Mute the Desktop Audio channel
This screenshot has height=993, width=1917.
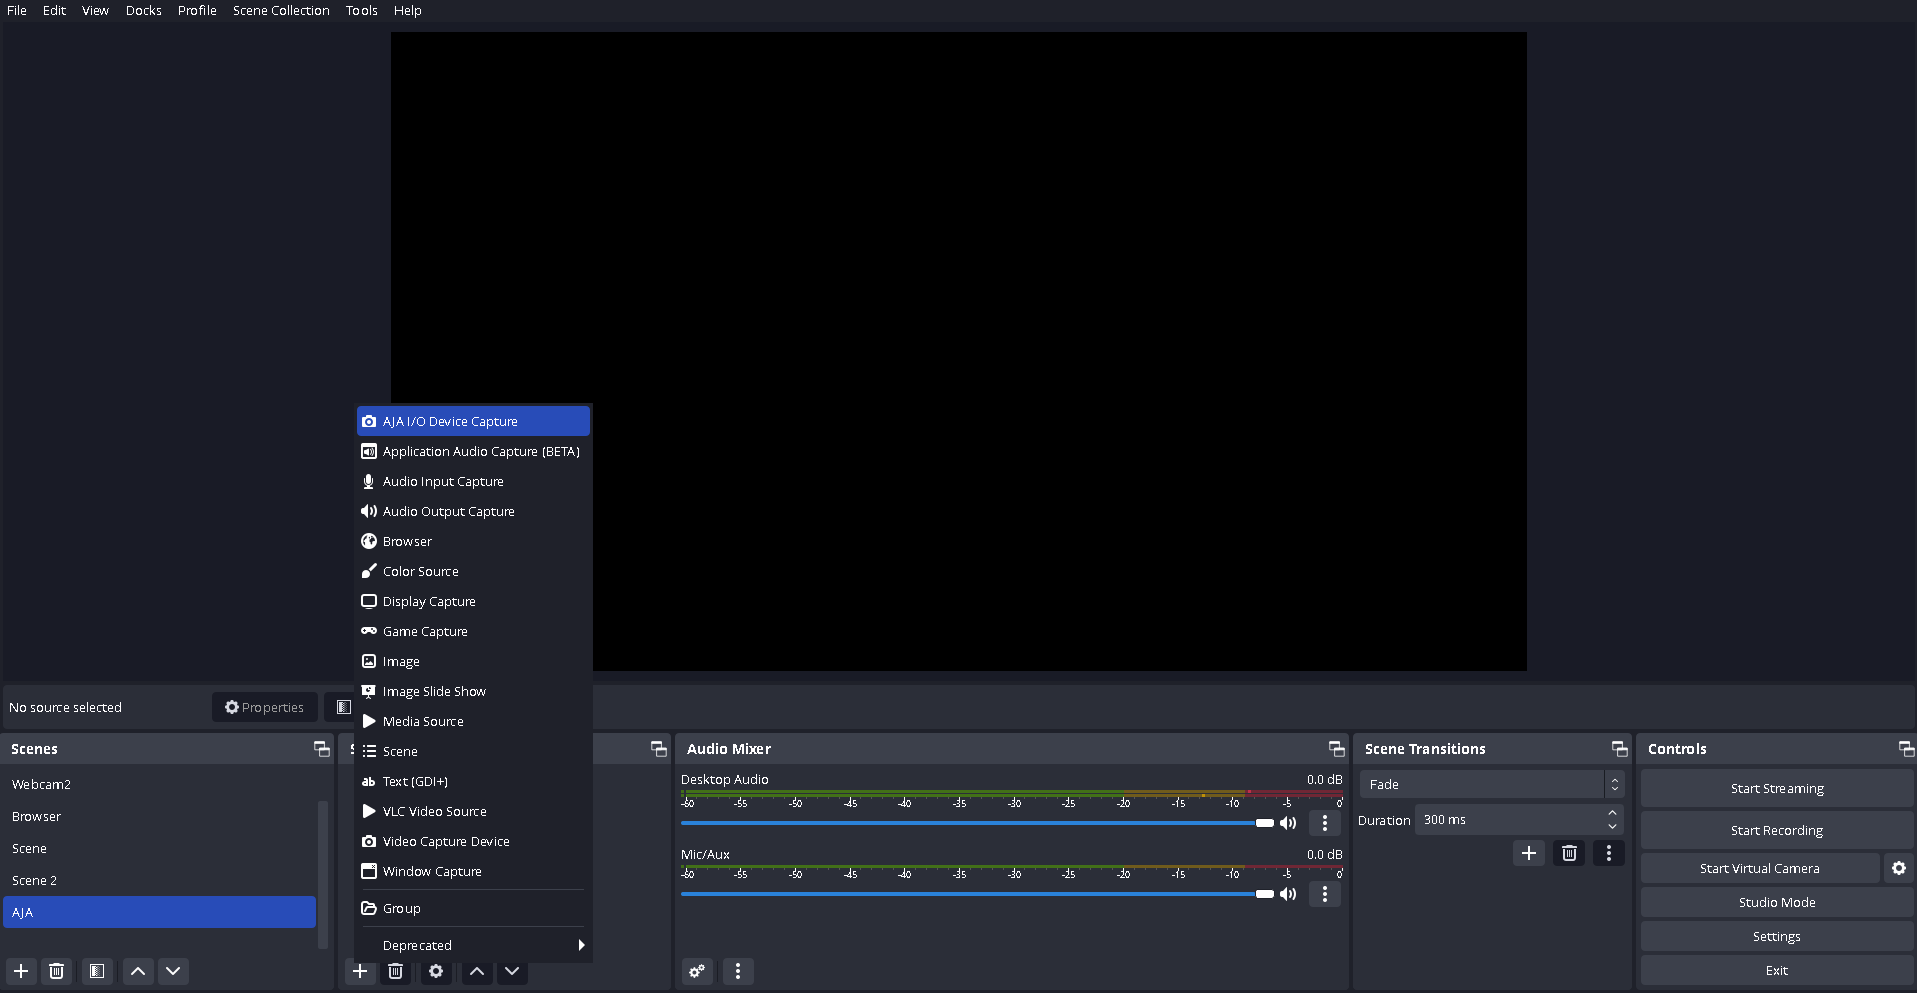tap(1288, 823)
